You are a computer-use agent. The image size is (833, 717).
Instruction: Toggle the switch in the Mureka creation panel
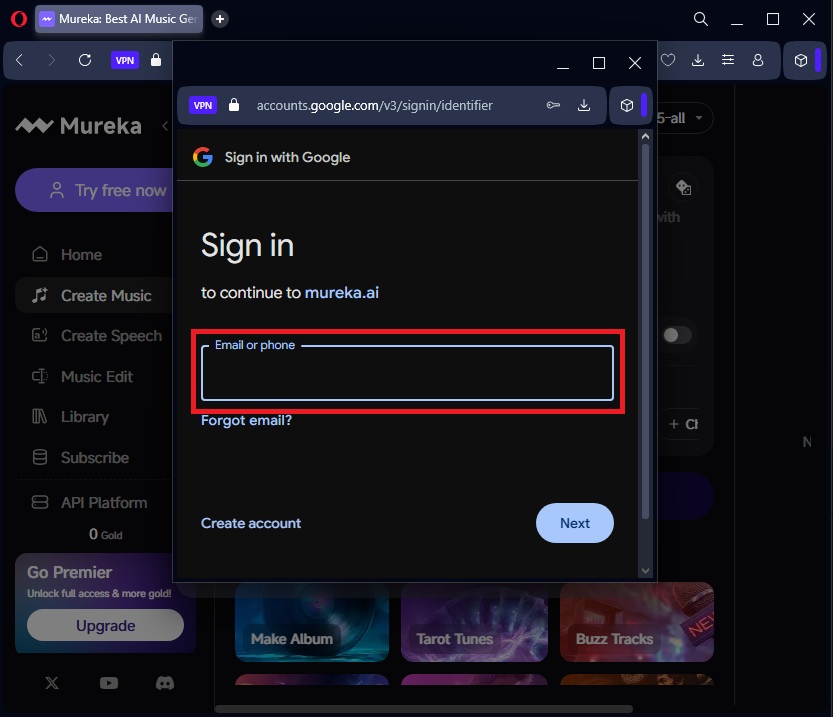(x=677, y=335)
